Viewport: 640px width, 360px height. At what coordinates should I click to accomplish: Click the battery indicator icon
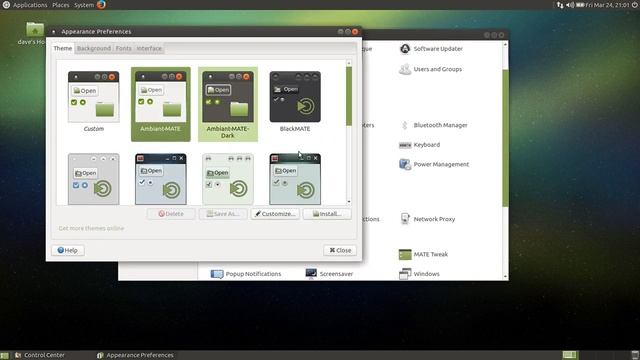tap(580, 5)
